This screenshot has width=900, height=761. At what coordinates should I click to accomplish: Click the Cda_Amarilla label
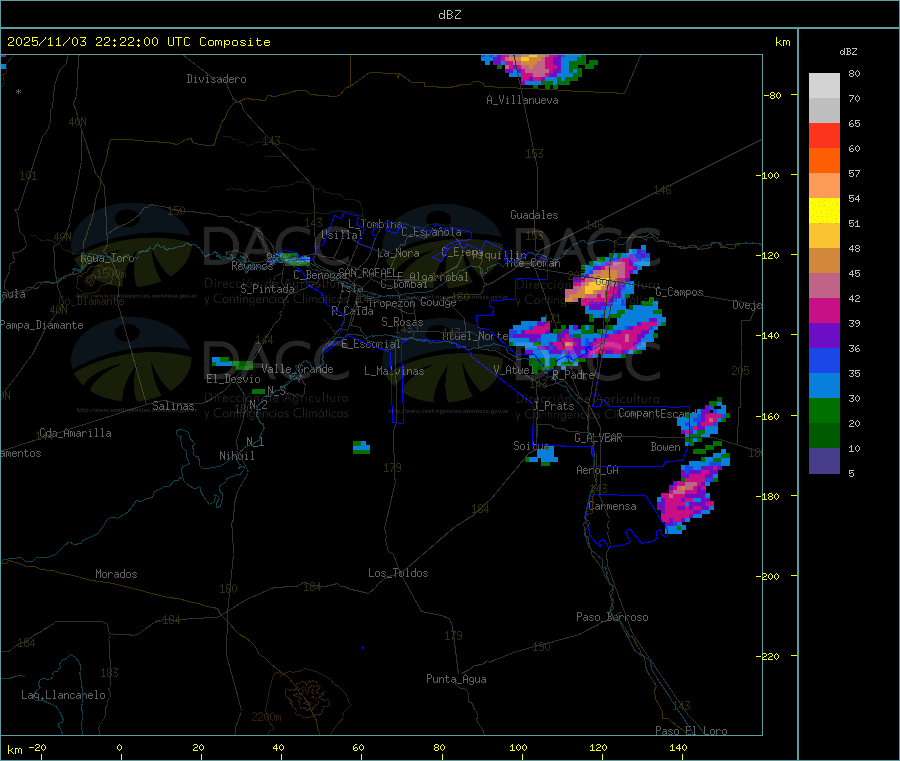pos(75,433)
